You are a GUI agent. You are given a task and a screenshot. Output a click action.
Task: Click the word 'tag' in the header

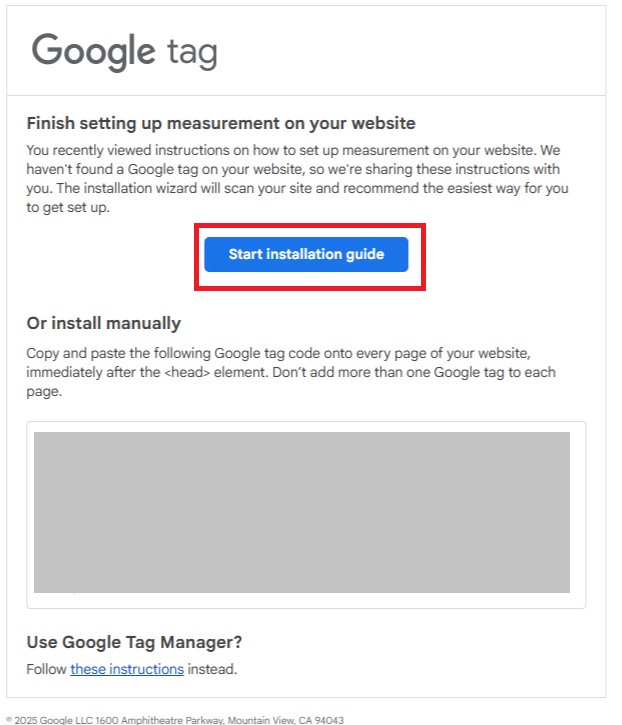pos(192,53)
